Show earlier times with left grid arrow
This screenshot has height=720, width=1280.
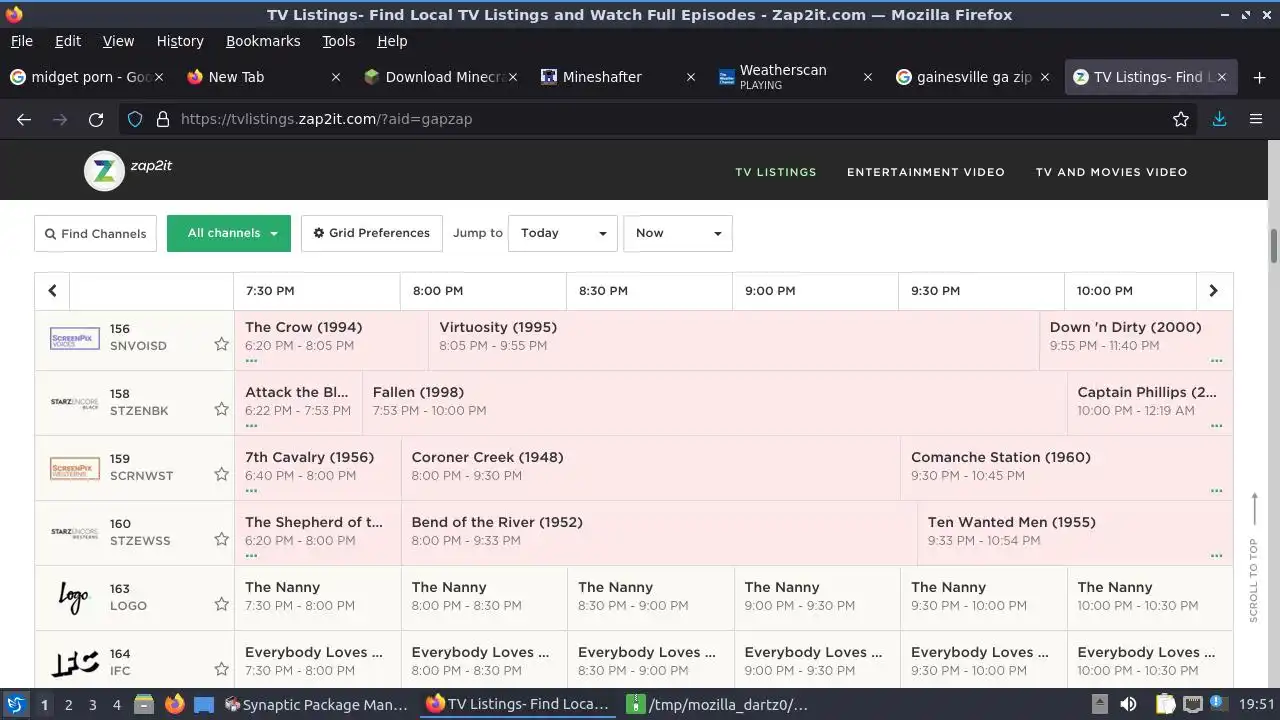tap(52, 291)
